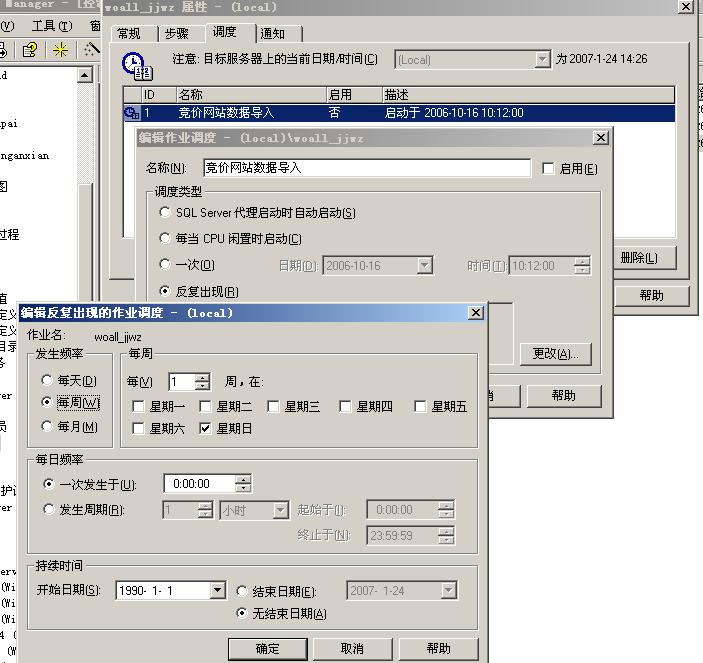Open the 结束日期 date dropdown arrow

click(x=448, y=590)
